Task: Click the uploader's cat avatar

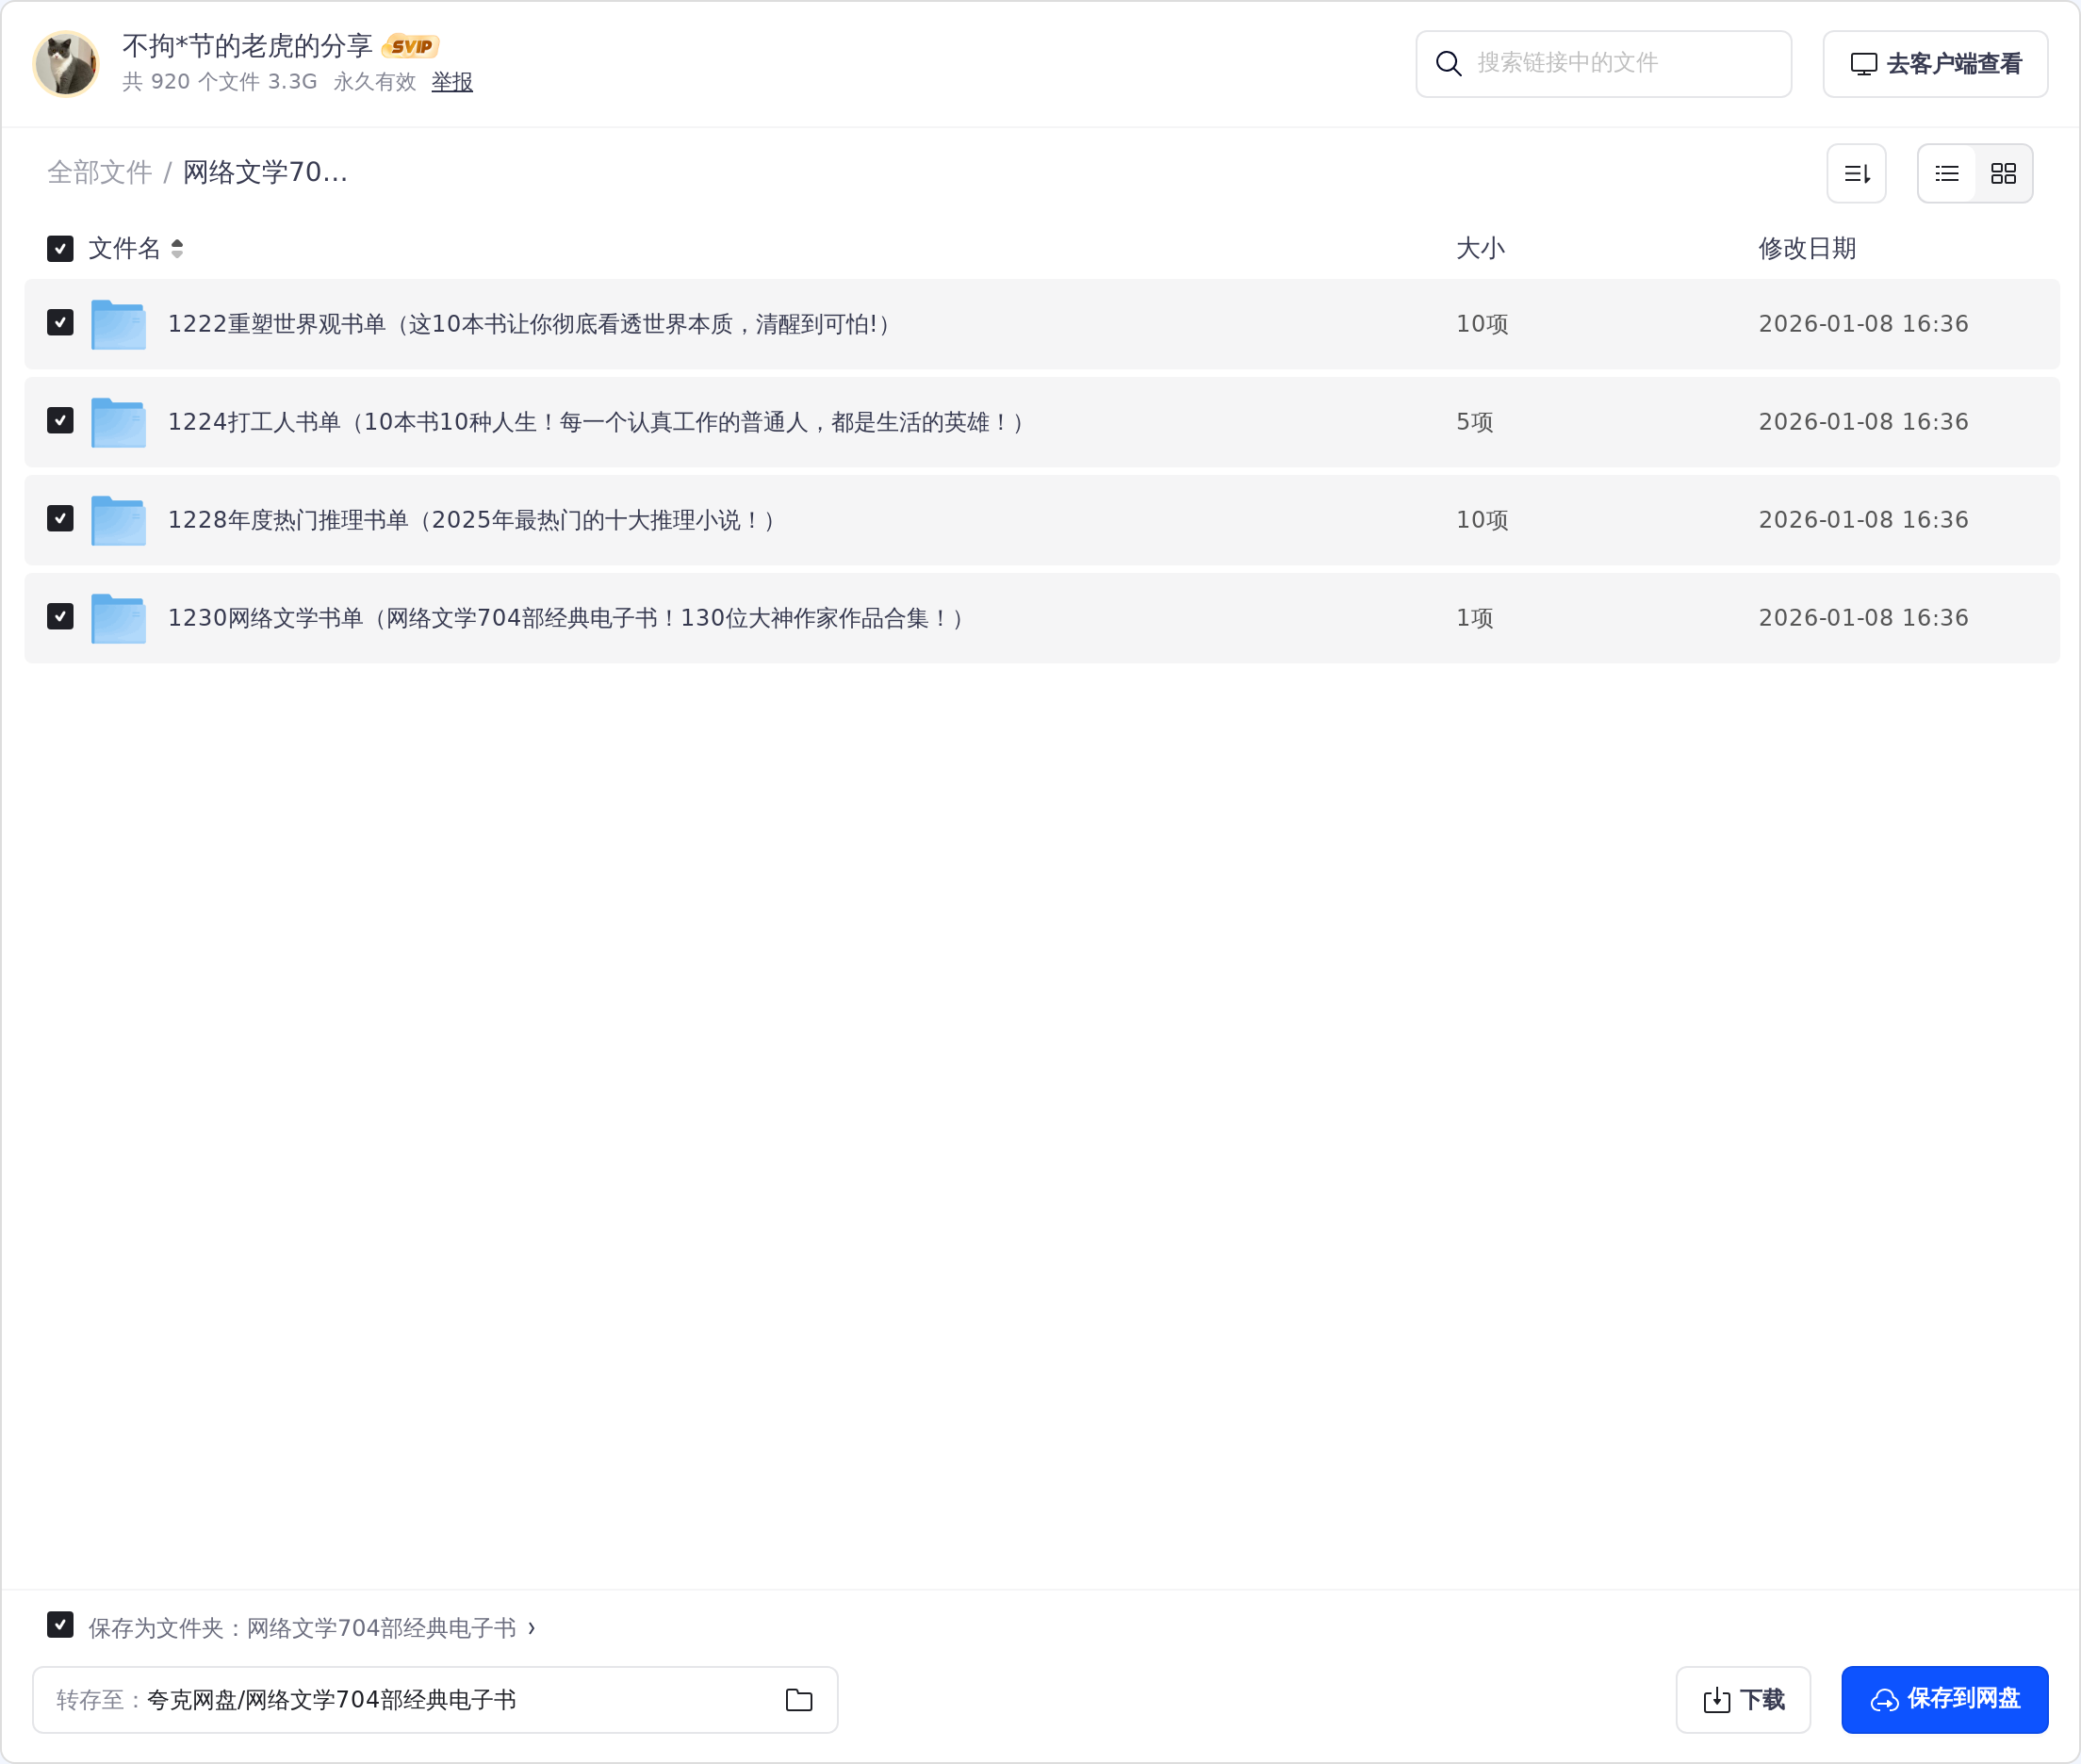Action: (x=66, y=63)
